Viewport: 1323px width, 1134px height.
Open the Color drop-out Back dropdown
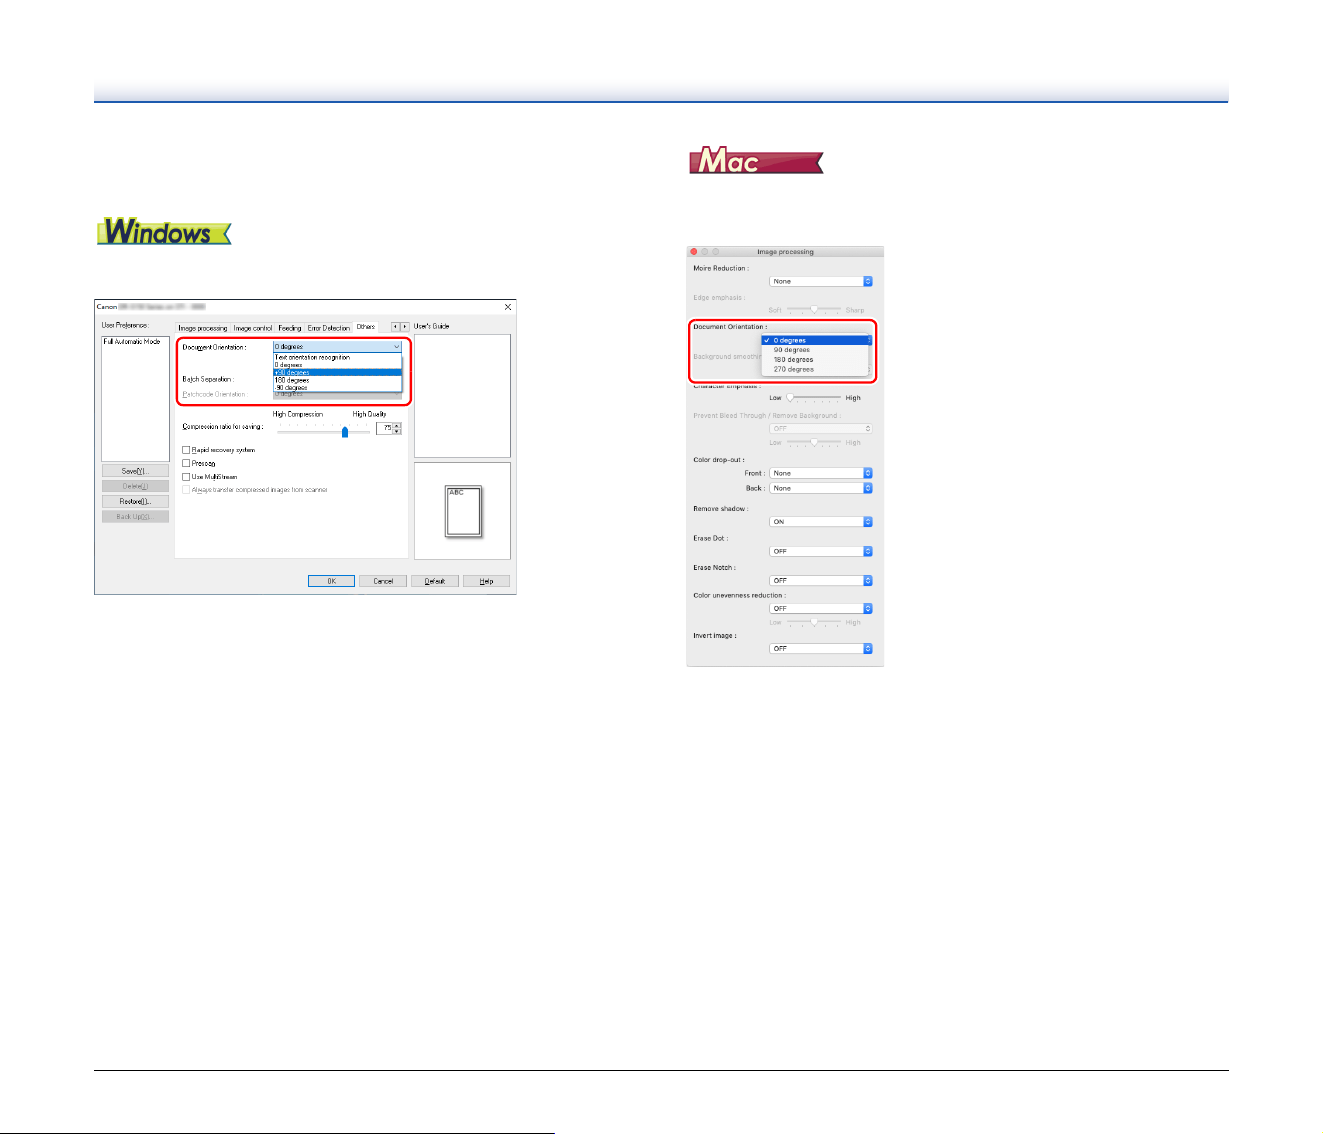[x=821, y=488]
